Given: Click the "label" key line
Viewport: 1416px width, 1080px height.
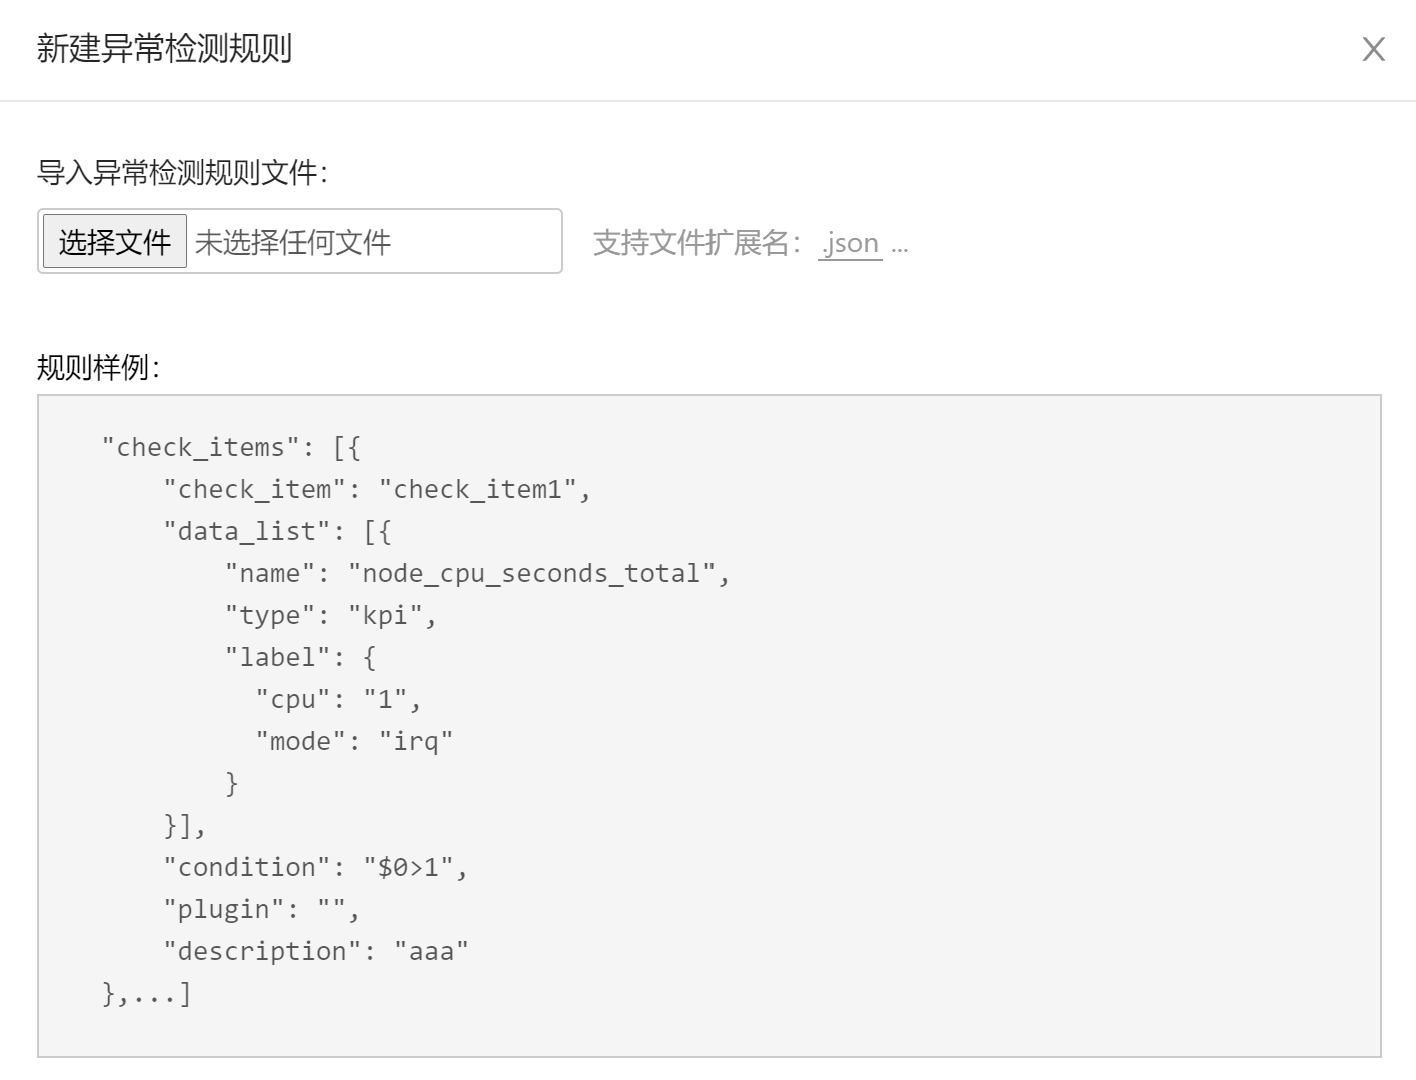Looking at the screenshot, I should [300, 657].
